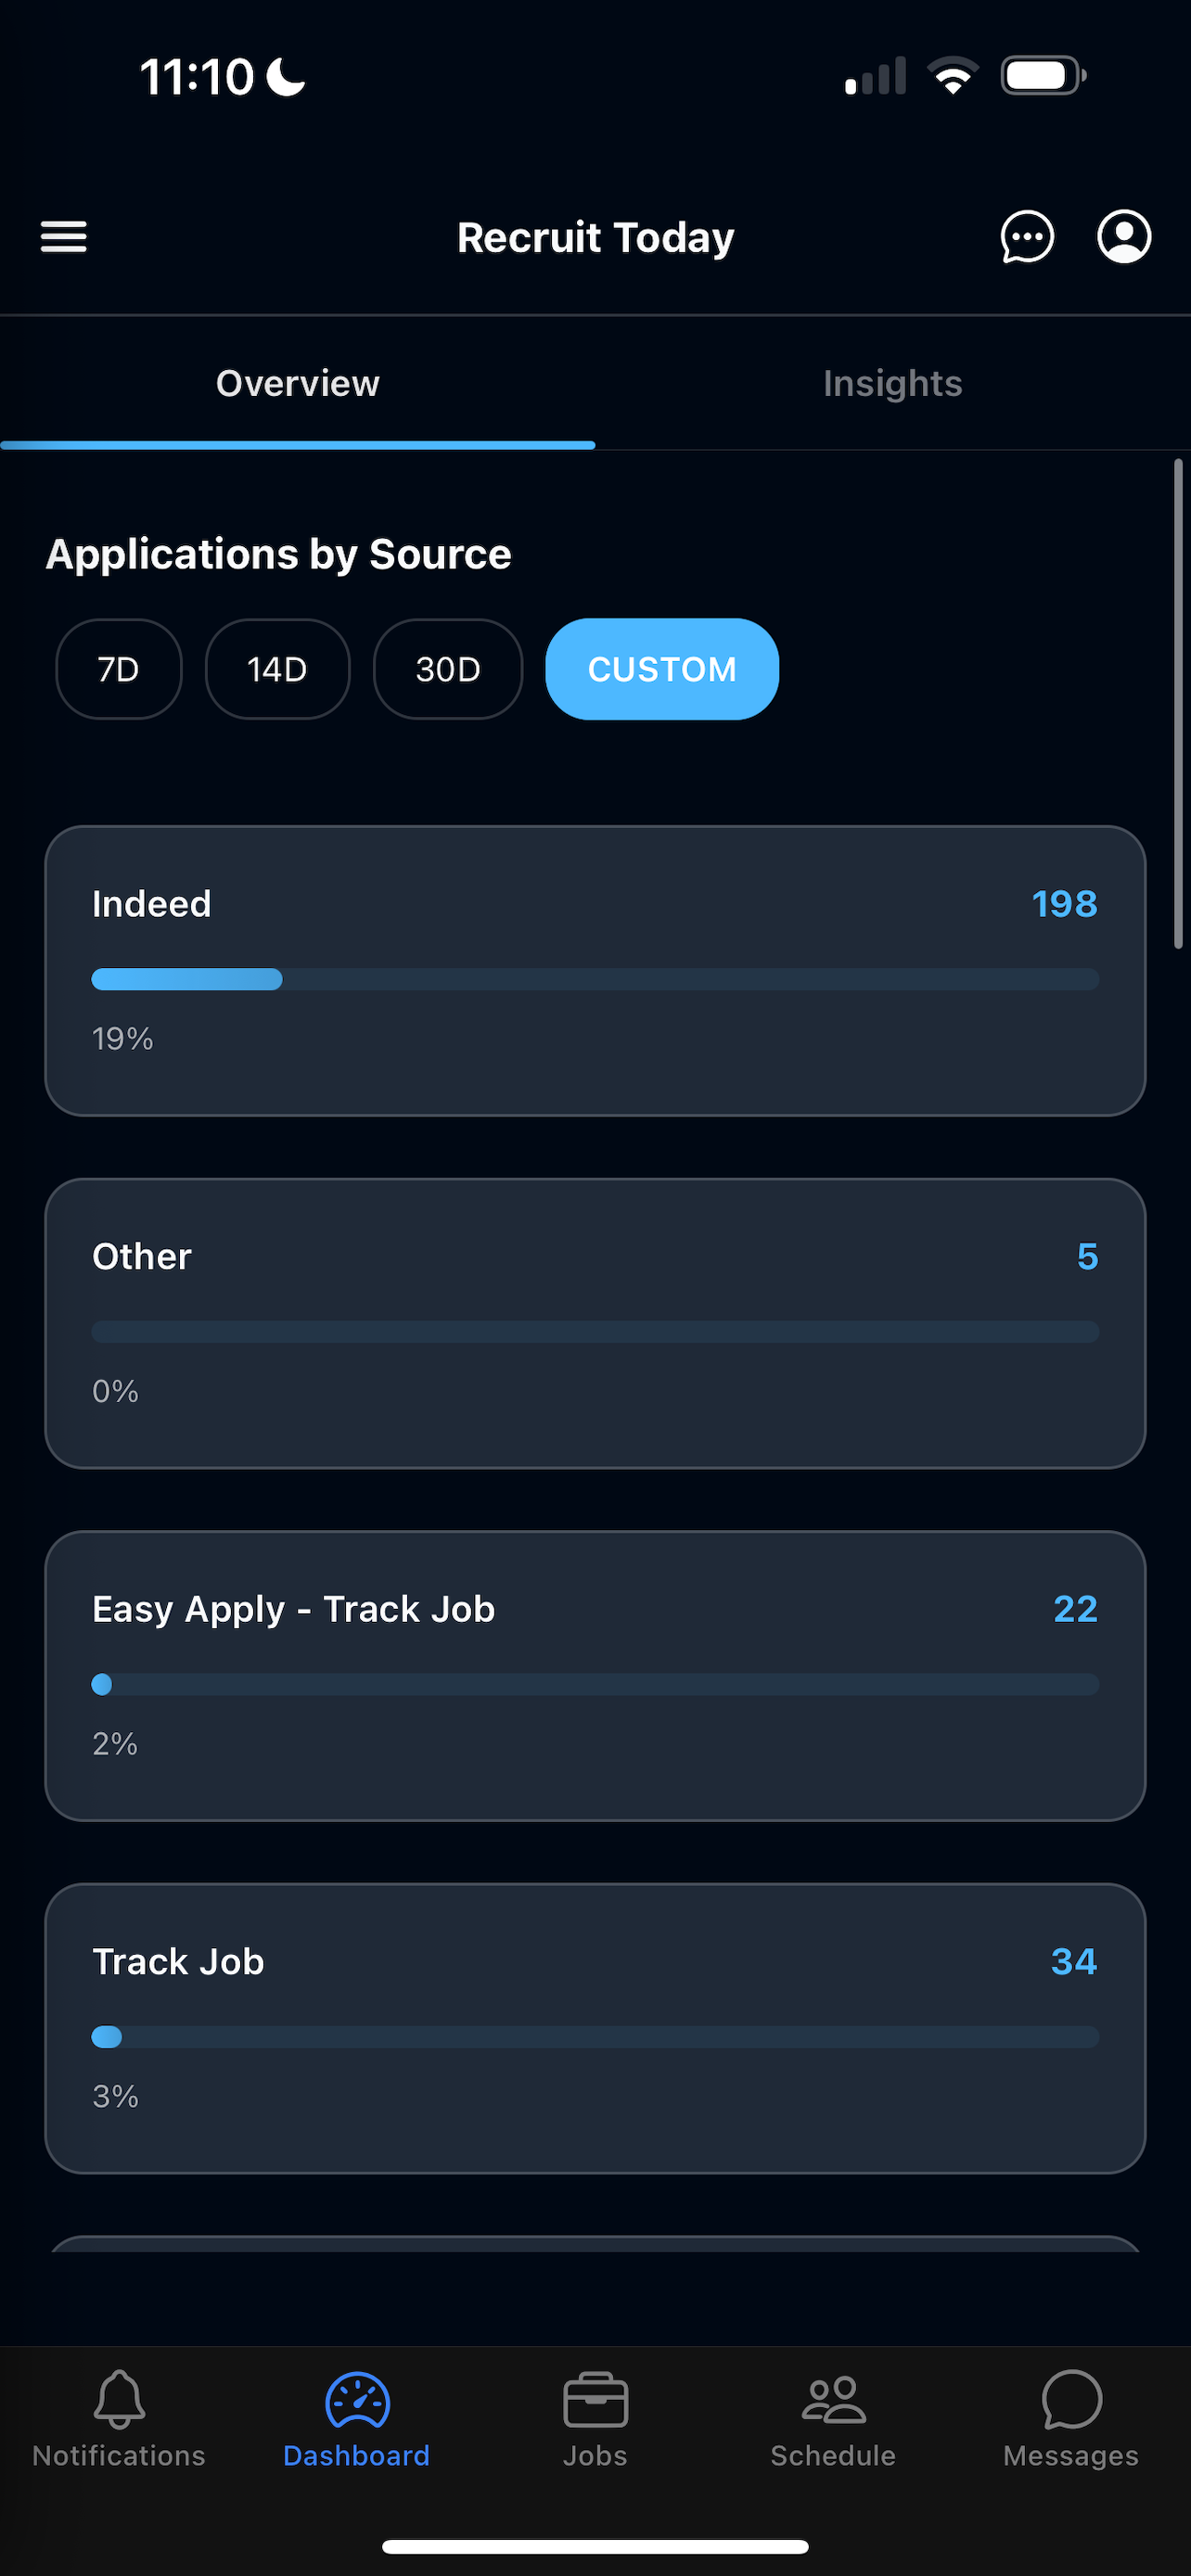The width and height of the screenshot is (1191, 2576).
Task: Select the 30D time range
Action: (x=448, y=669)
